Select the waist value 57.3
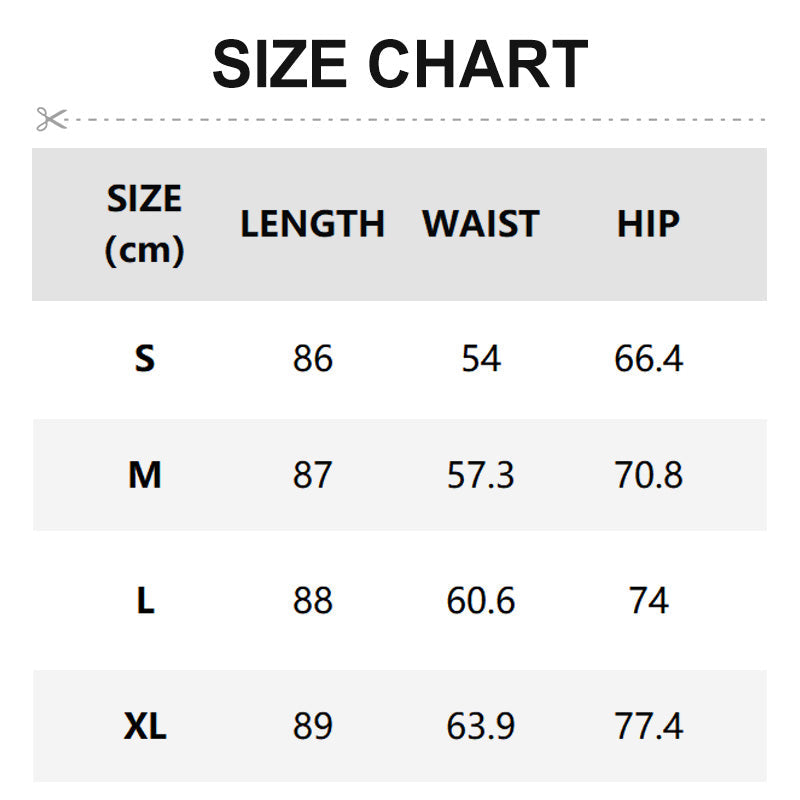 coord(480,475)
